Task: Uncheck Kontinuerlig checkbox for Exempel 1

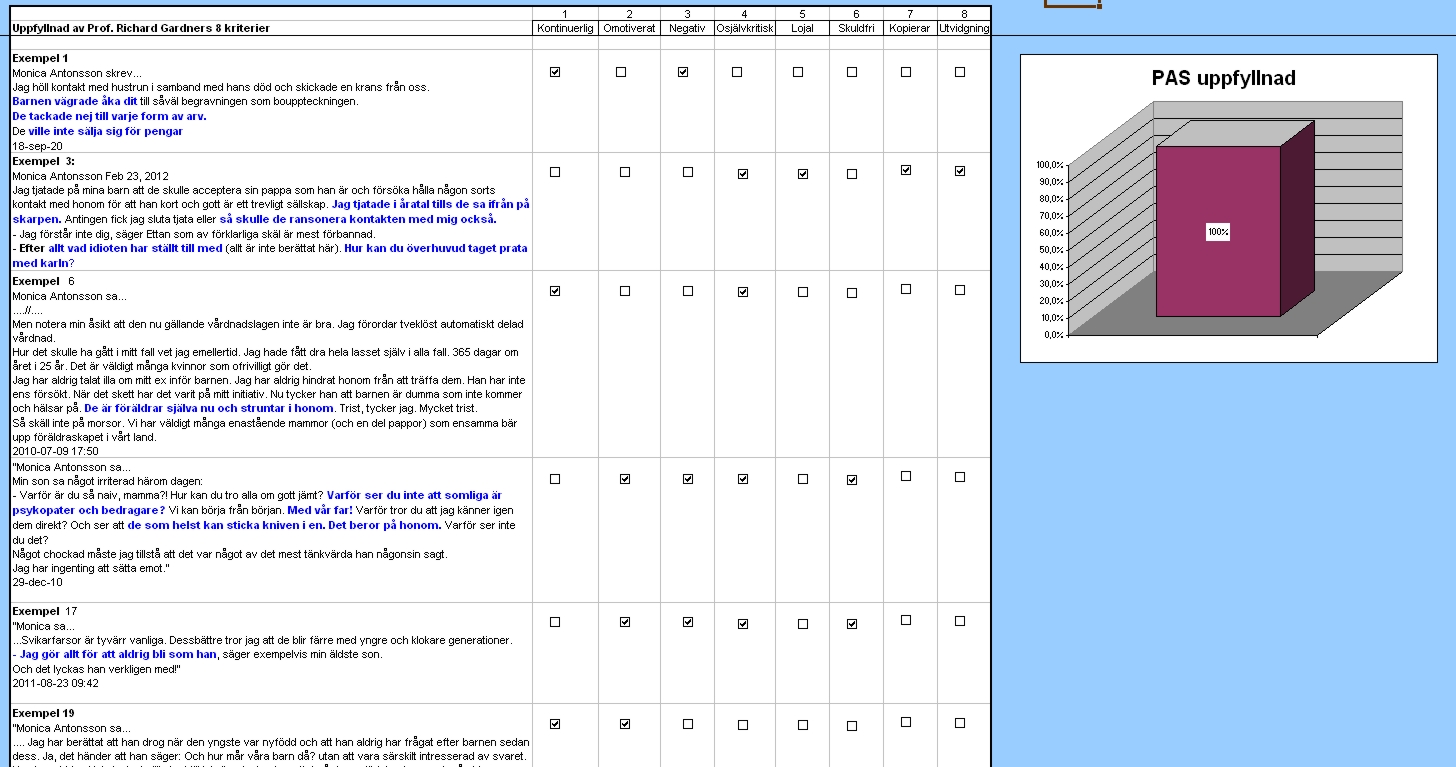Action: [555, 72]
